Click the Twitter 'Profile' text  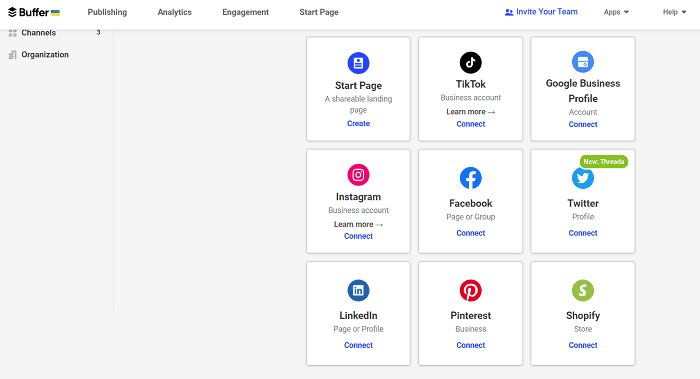click(583, 217)
